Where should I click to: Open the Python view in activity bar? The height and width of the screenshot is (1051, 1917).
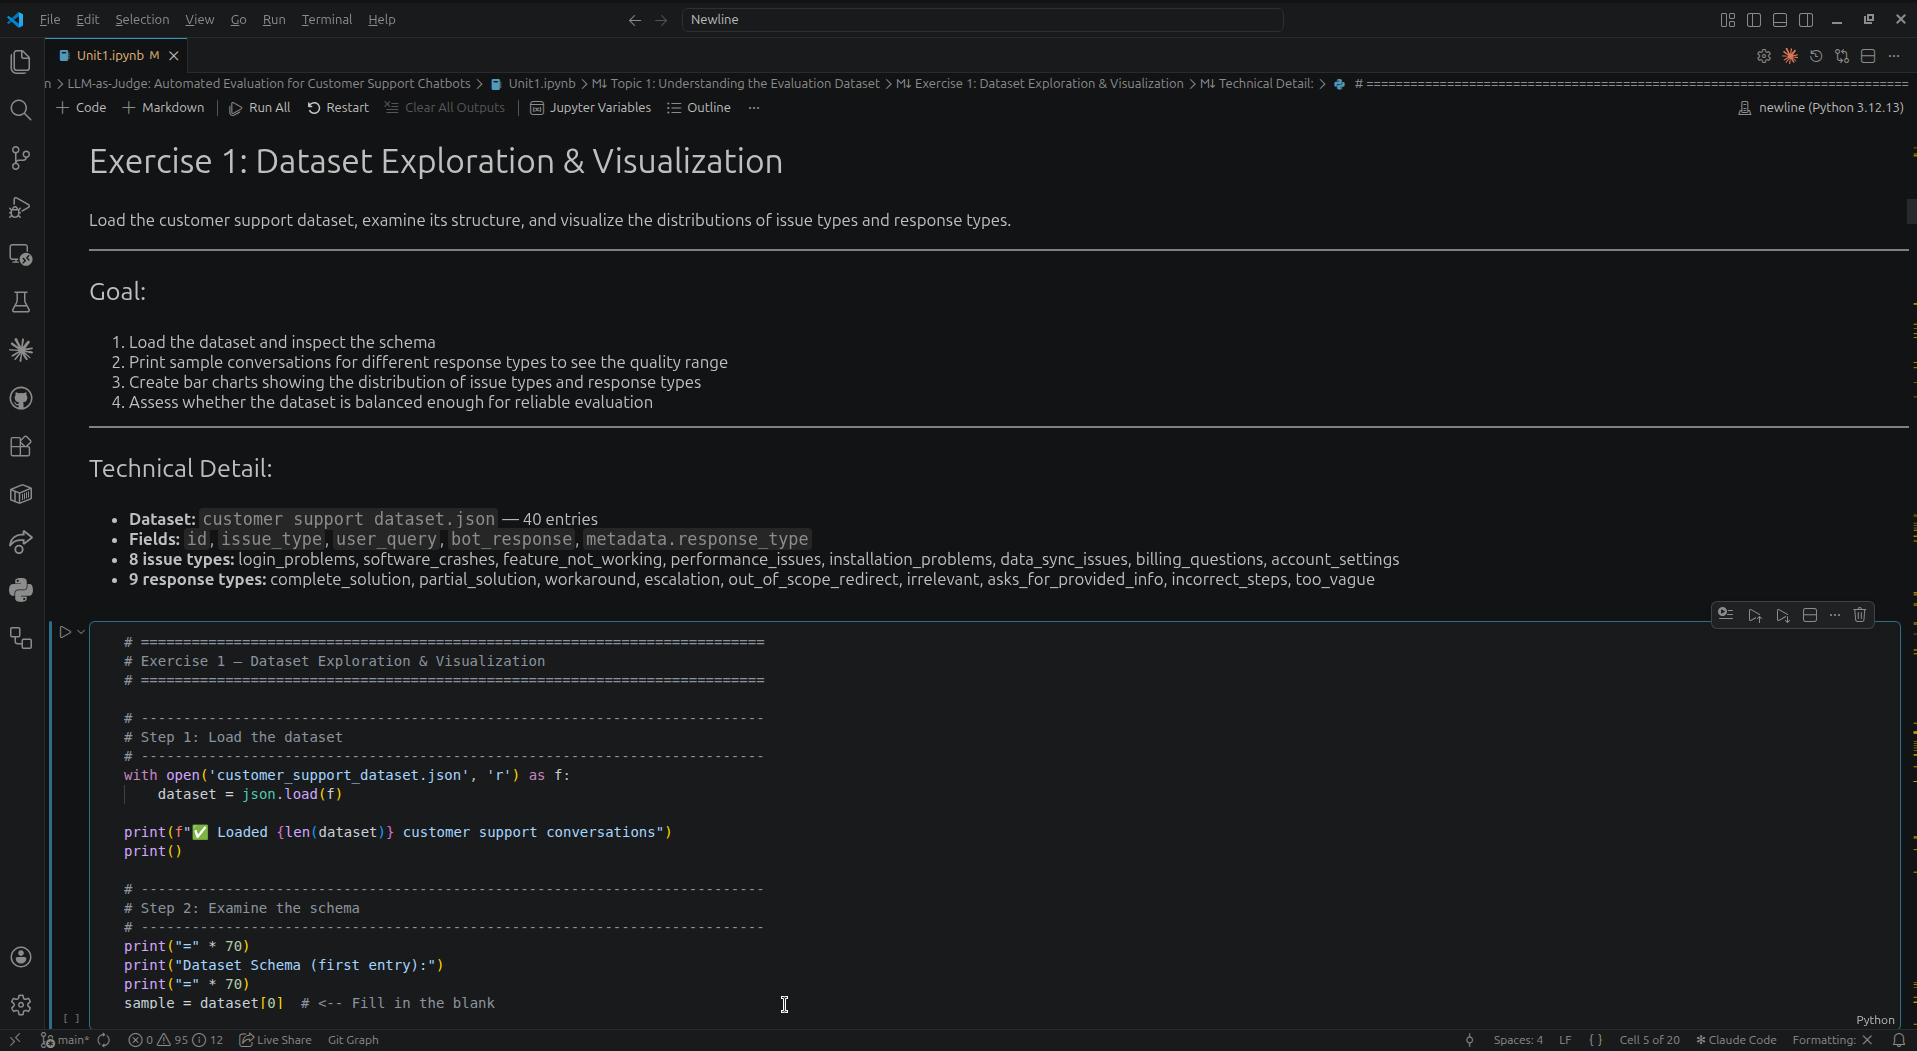(x=21, y=590)
